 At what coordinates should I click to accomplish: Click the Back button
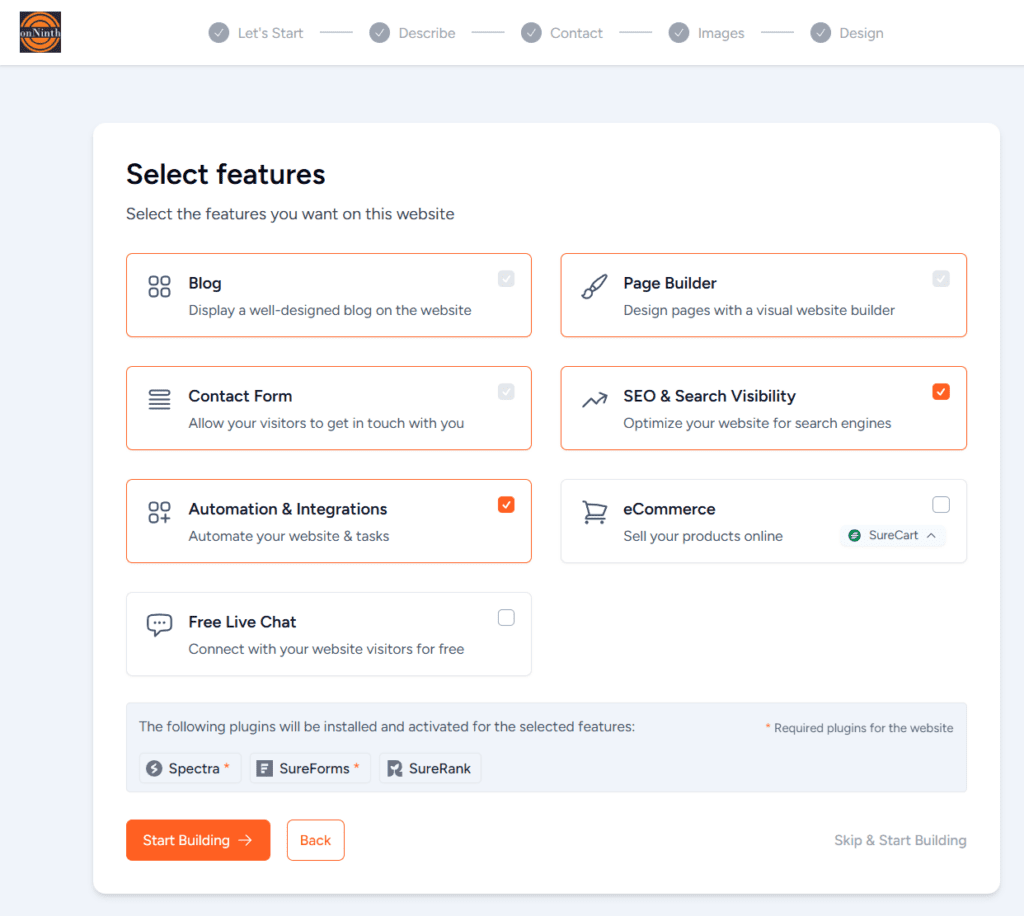click(315, 840)
